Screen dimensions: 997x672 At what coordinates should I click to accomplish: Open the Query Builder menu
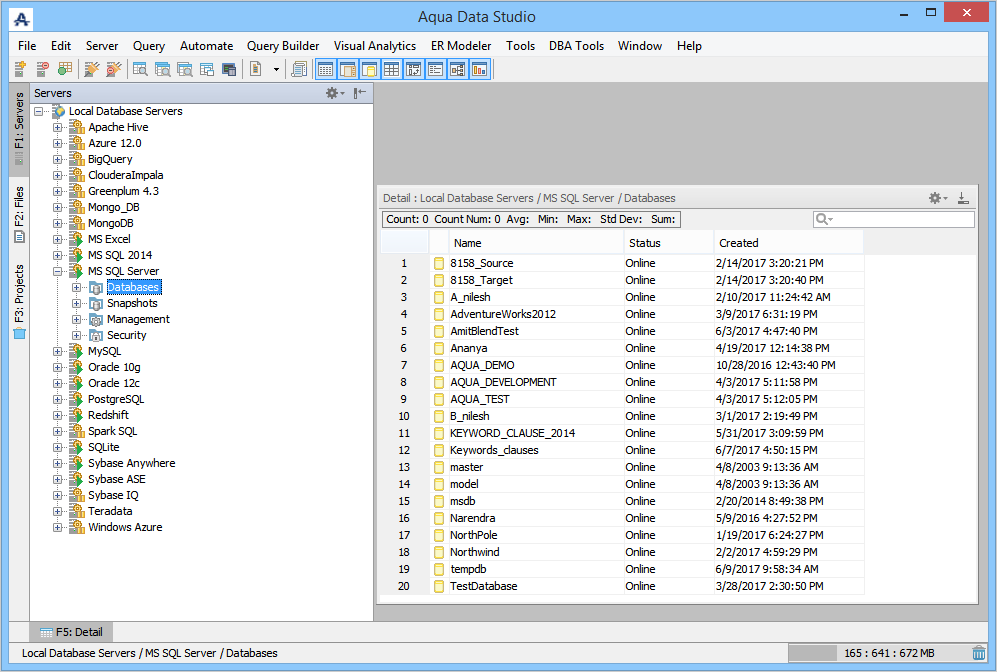283,46
